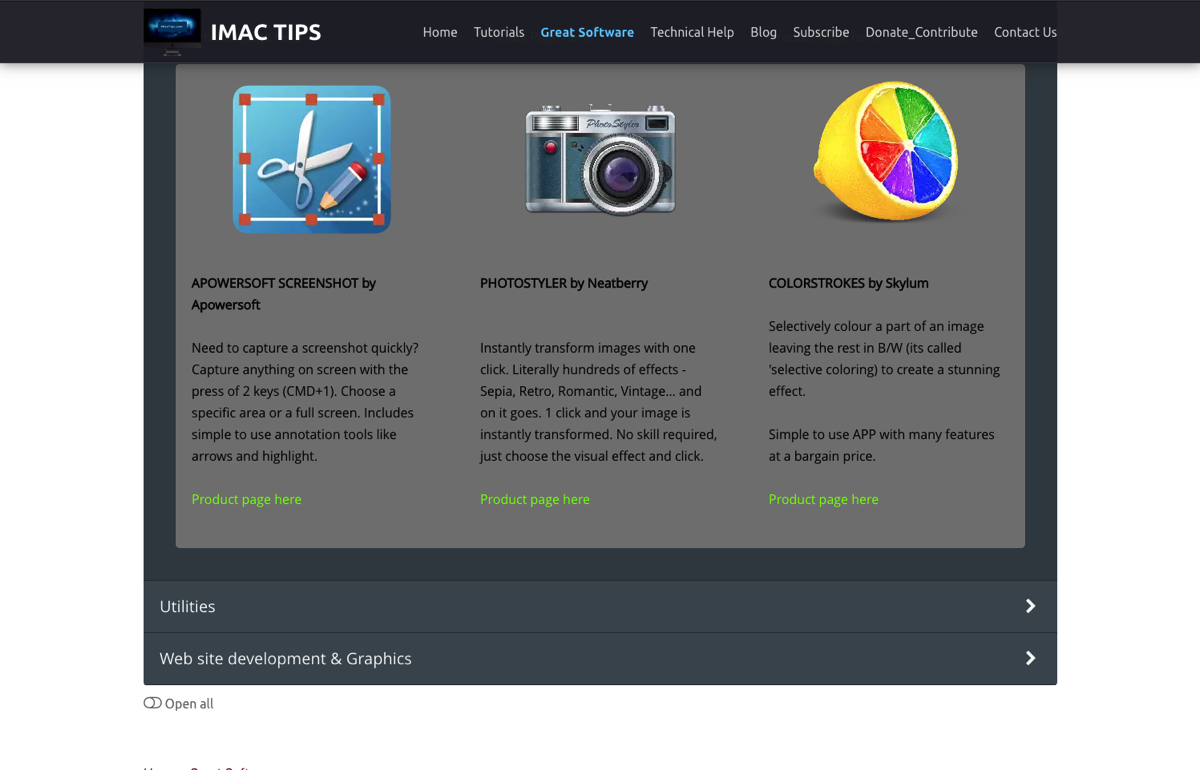Click the iMac Tips logo image
The image size is (1200, 770).
[x=172, y=32]
